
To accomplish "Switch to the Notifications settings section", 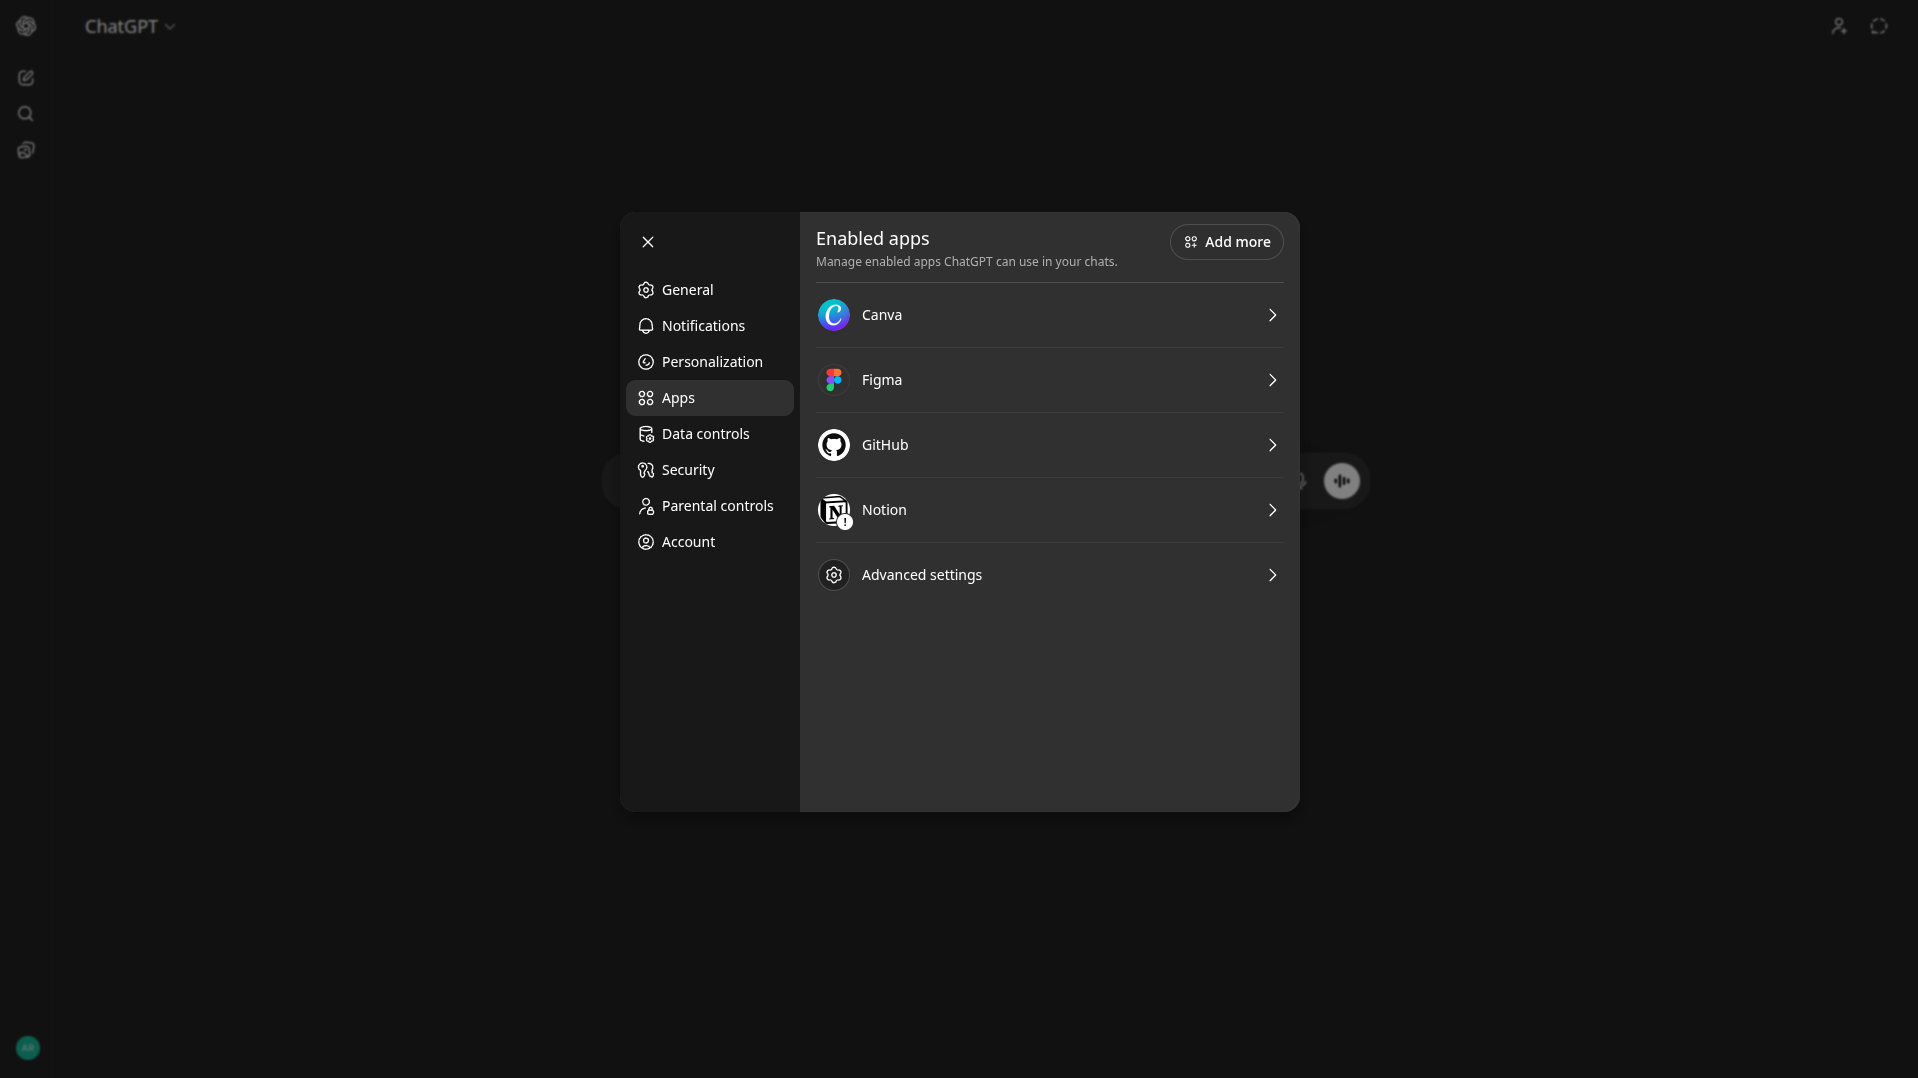I will pyautogui.click(x=703, y=326).
